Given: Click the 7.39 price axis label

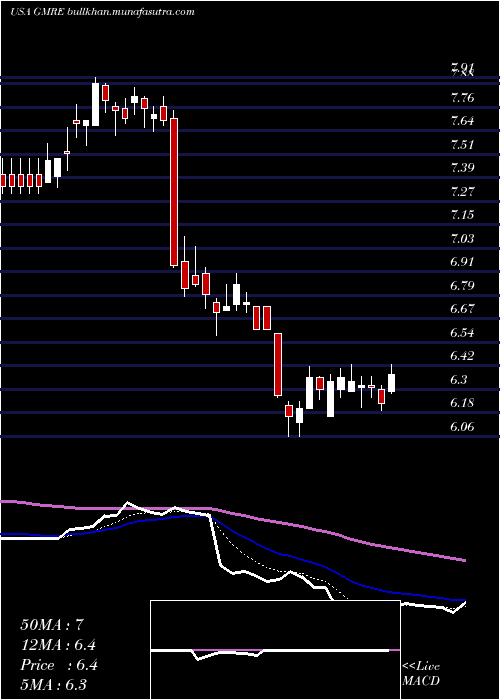Looking at the screenshot, I should click(x=462, y=168).
